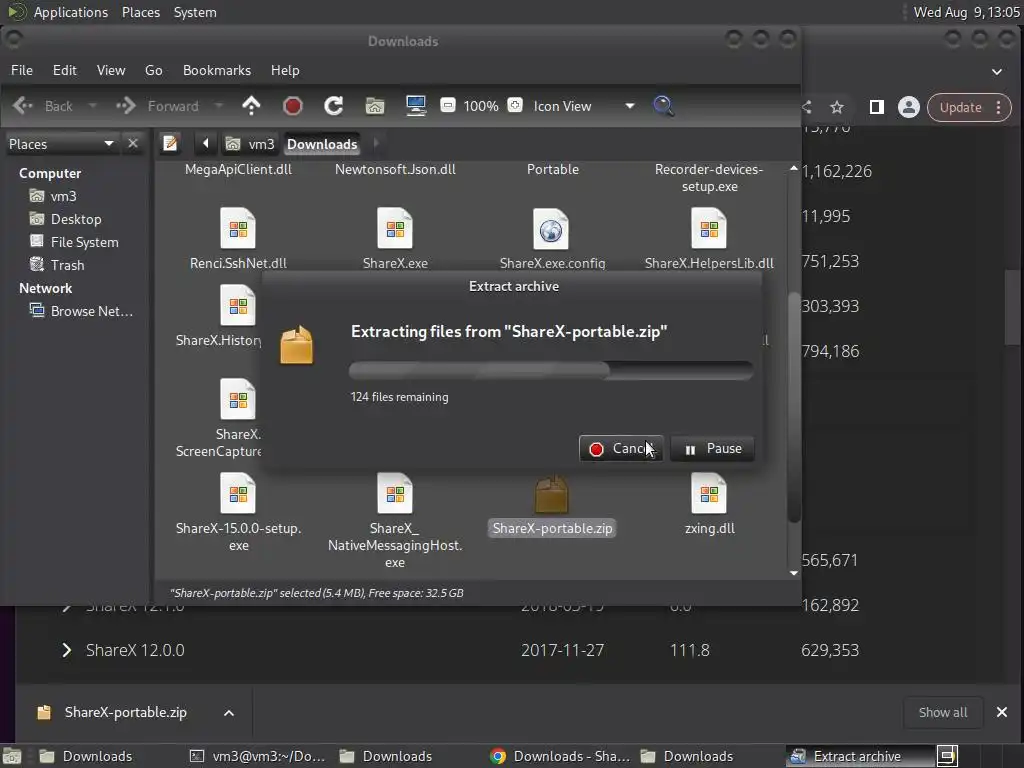Click the file list vertical scrollbar
The width and height of the screenshot is (1024, 768).
tap(794, 407)
